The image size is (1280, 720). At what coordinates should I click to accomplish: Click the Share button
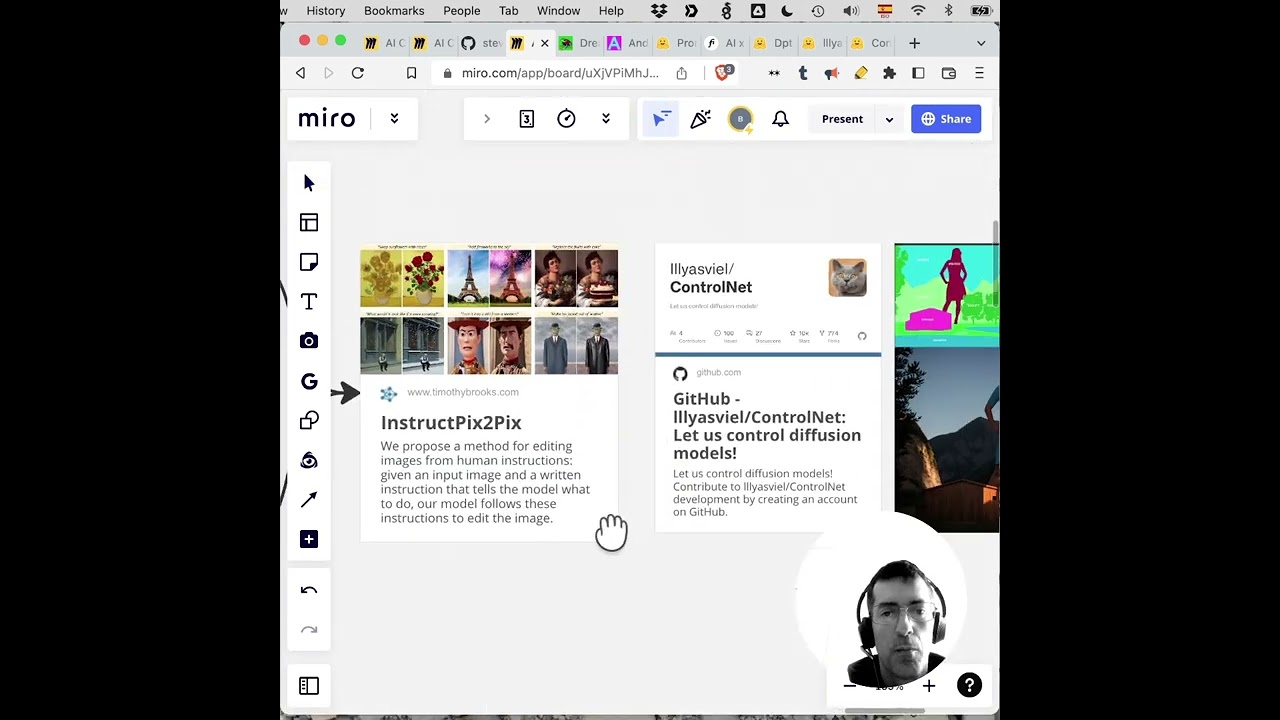[x=946, y=119]
